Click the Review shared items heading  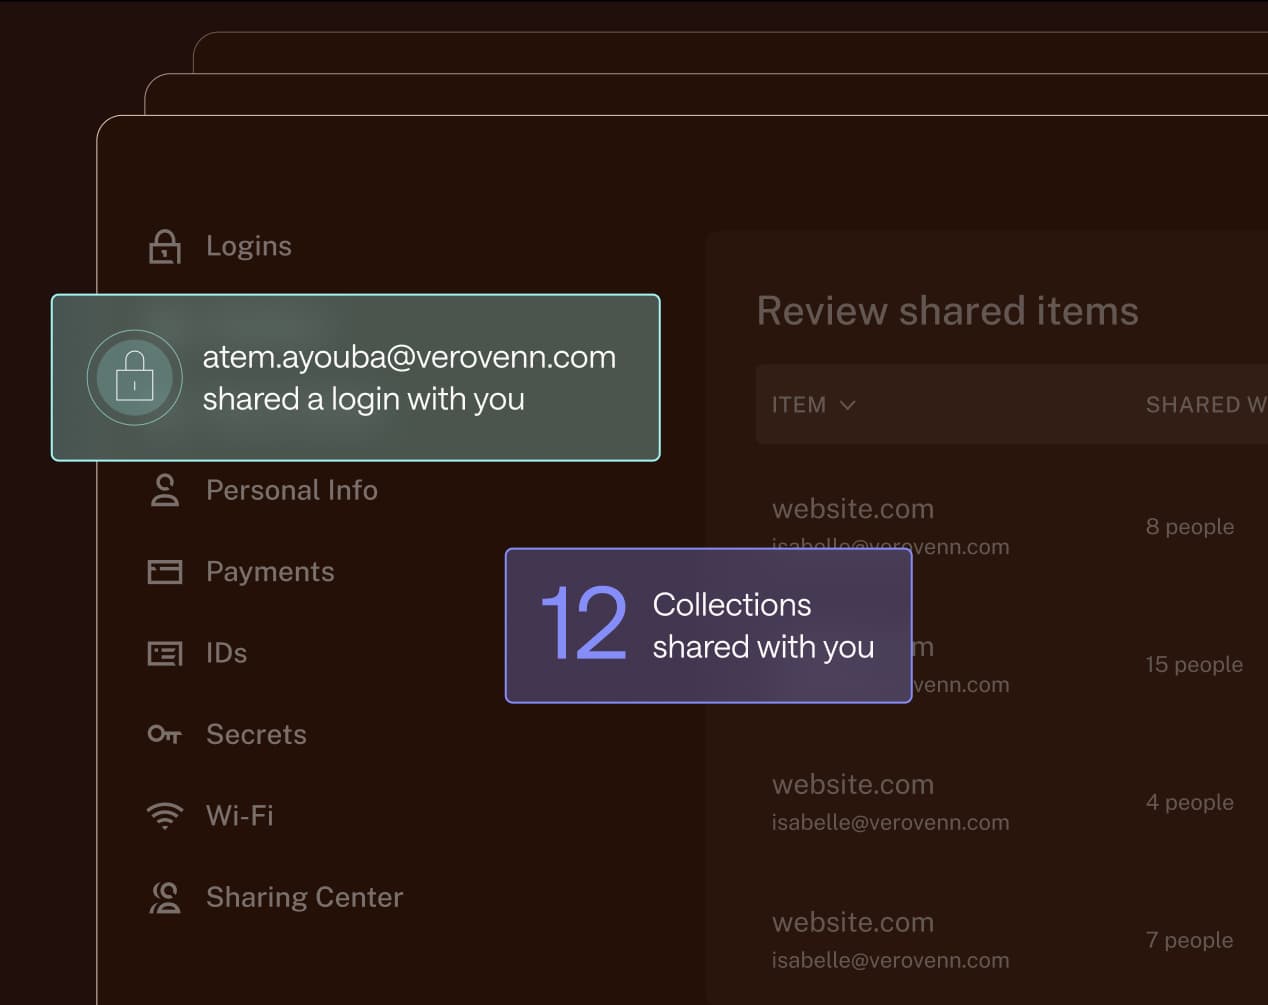coord(947,311)
